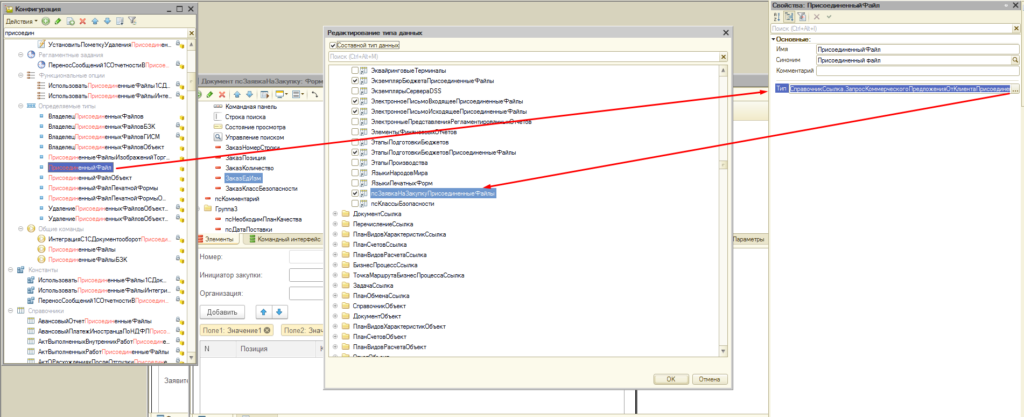Click Отмена button in data type dialog
This screenshot has width=1024, height=417.
click(709, 379)
